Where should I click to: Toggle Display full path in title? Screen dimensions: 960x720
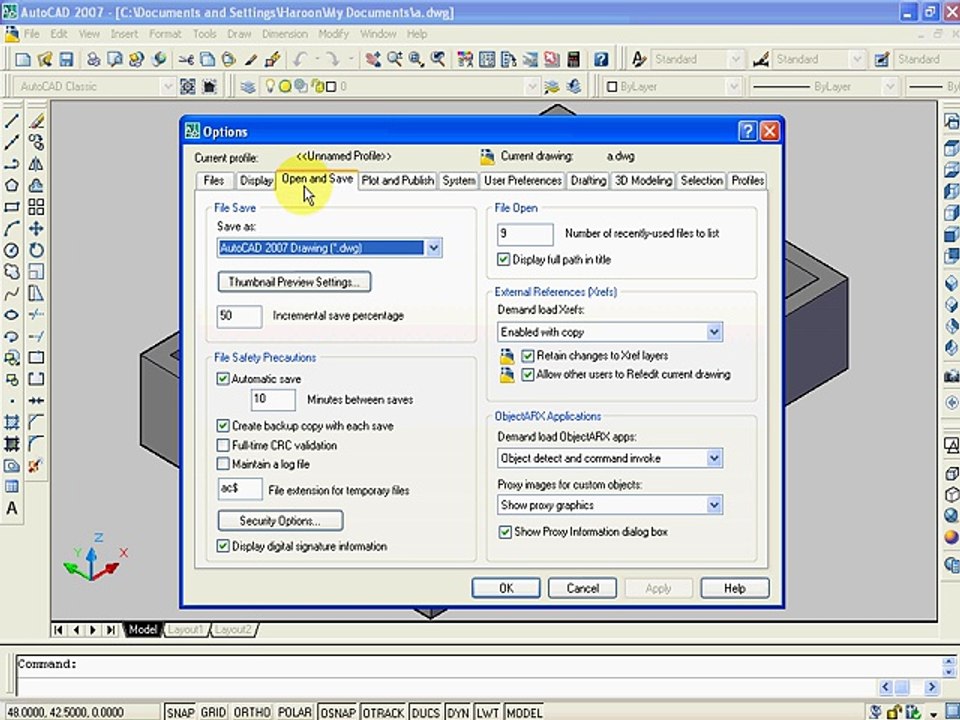503,260
